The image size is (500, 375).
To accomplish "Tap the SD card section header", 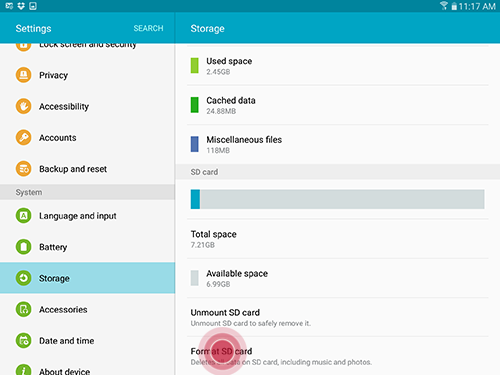I will tap(338, 172).
